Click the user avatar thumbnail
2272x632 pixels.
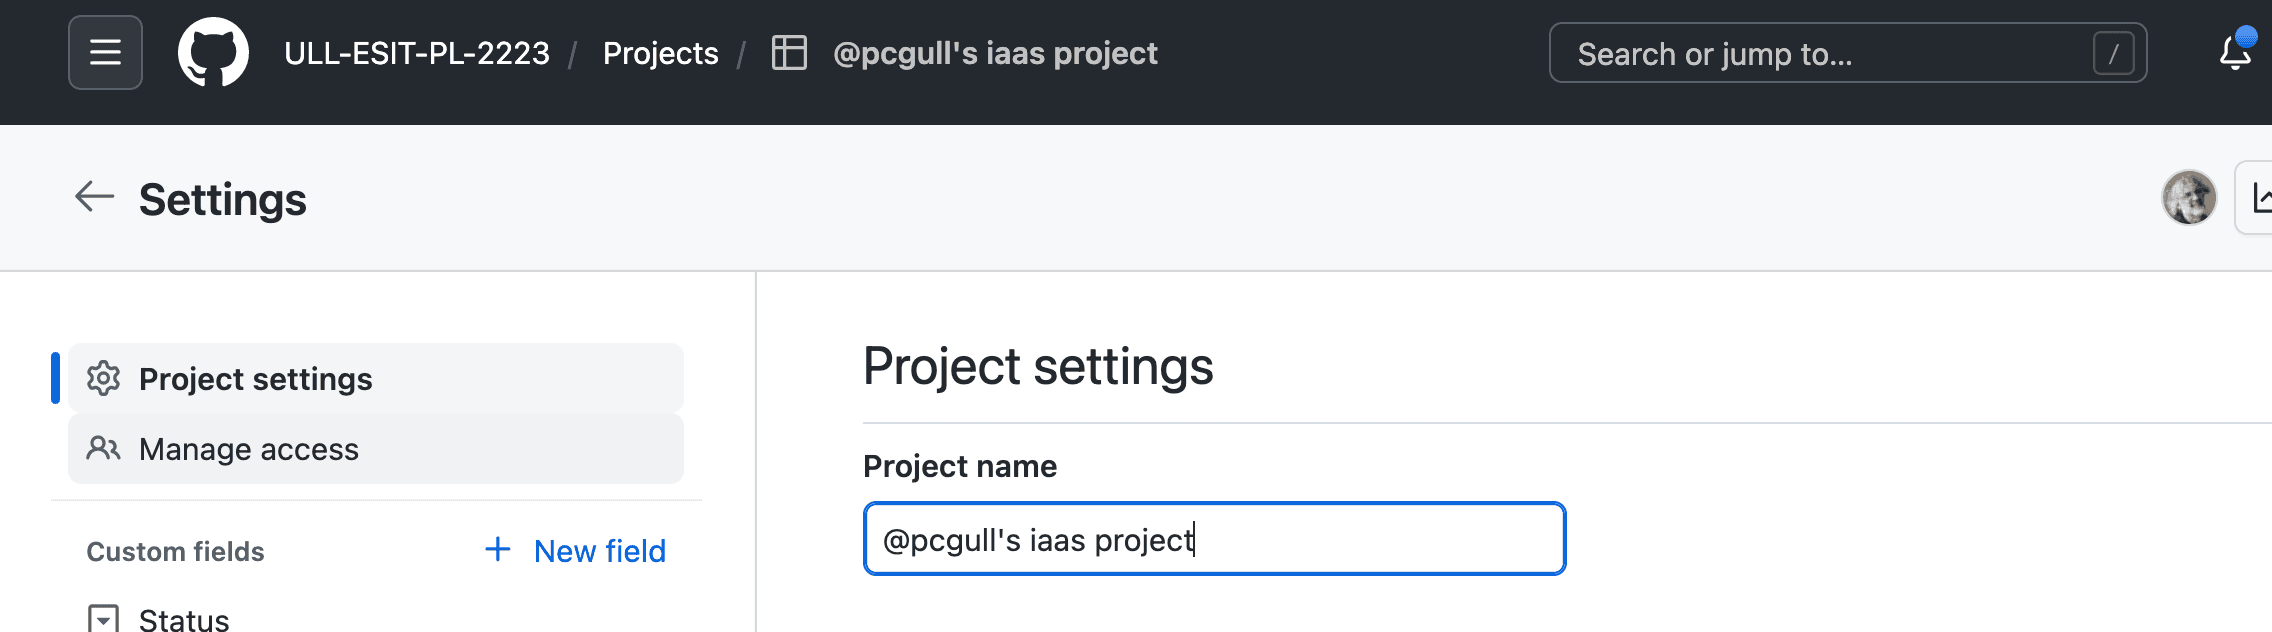tap(2189, 198)
